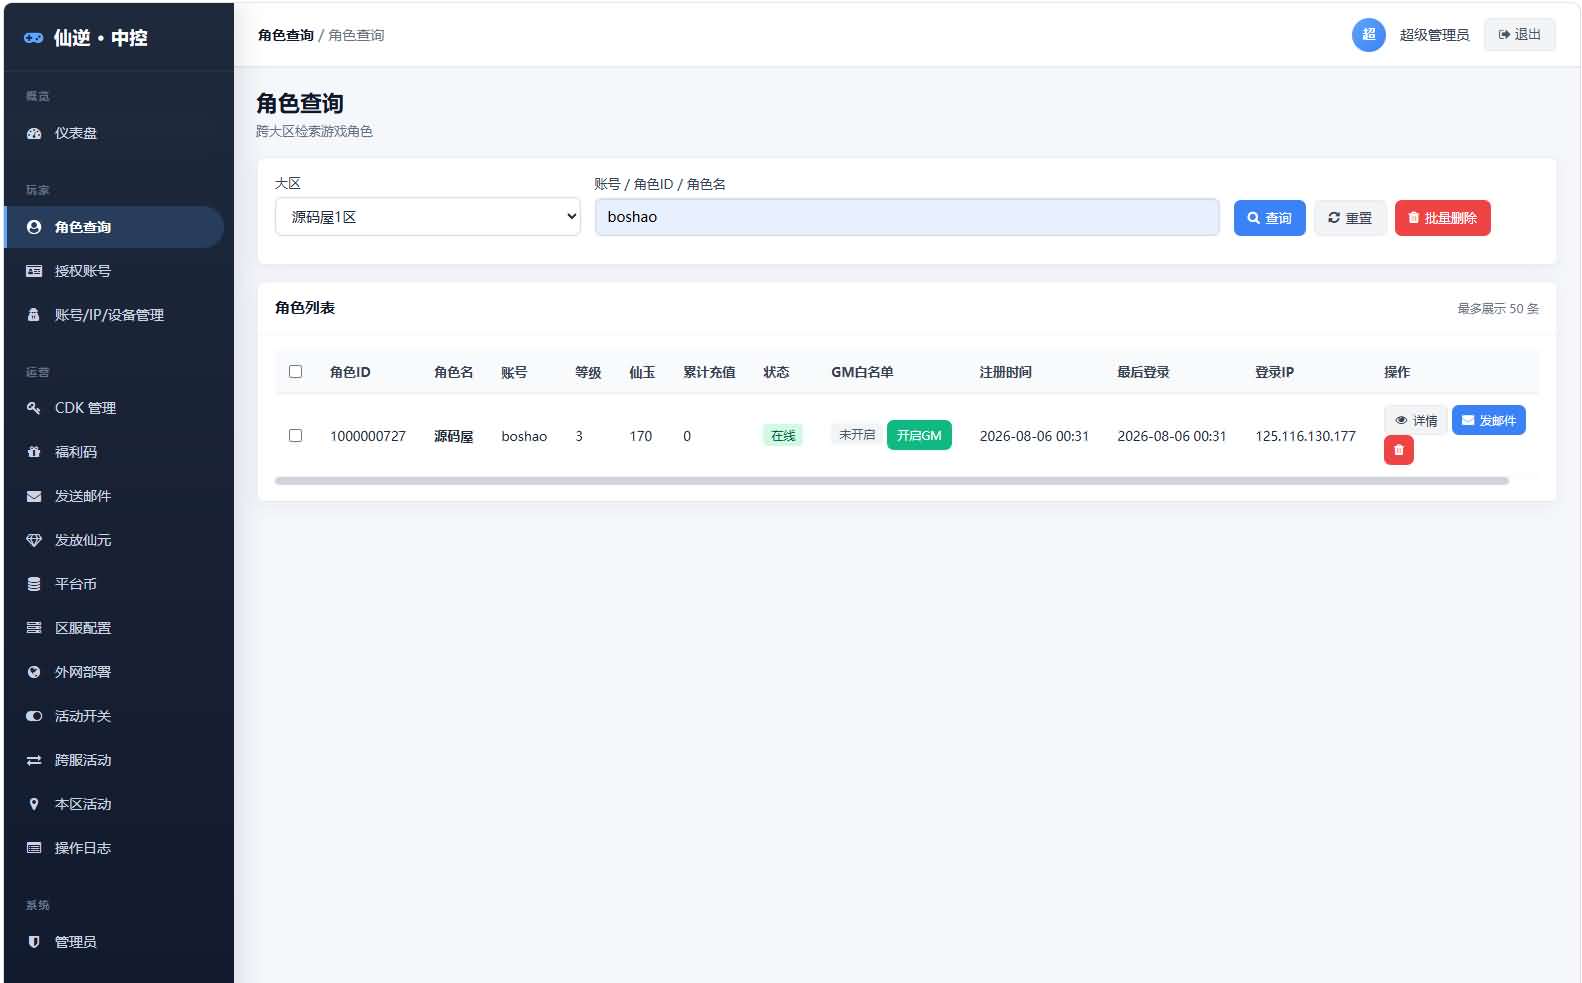This screenshot has width=1582, height=983.
Task: Open 管理员 under the 系统 section
Action: coord(114,942)
